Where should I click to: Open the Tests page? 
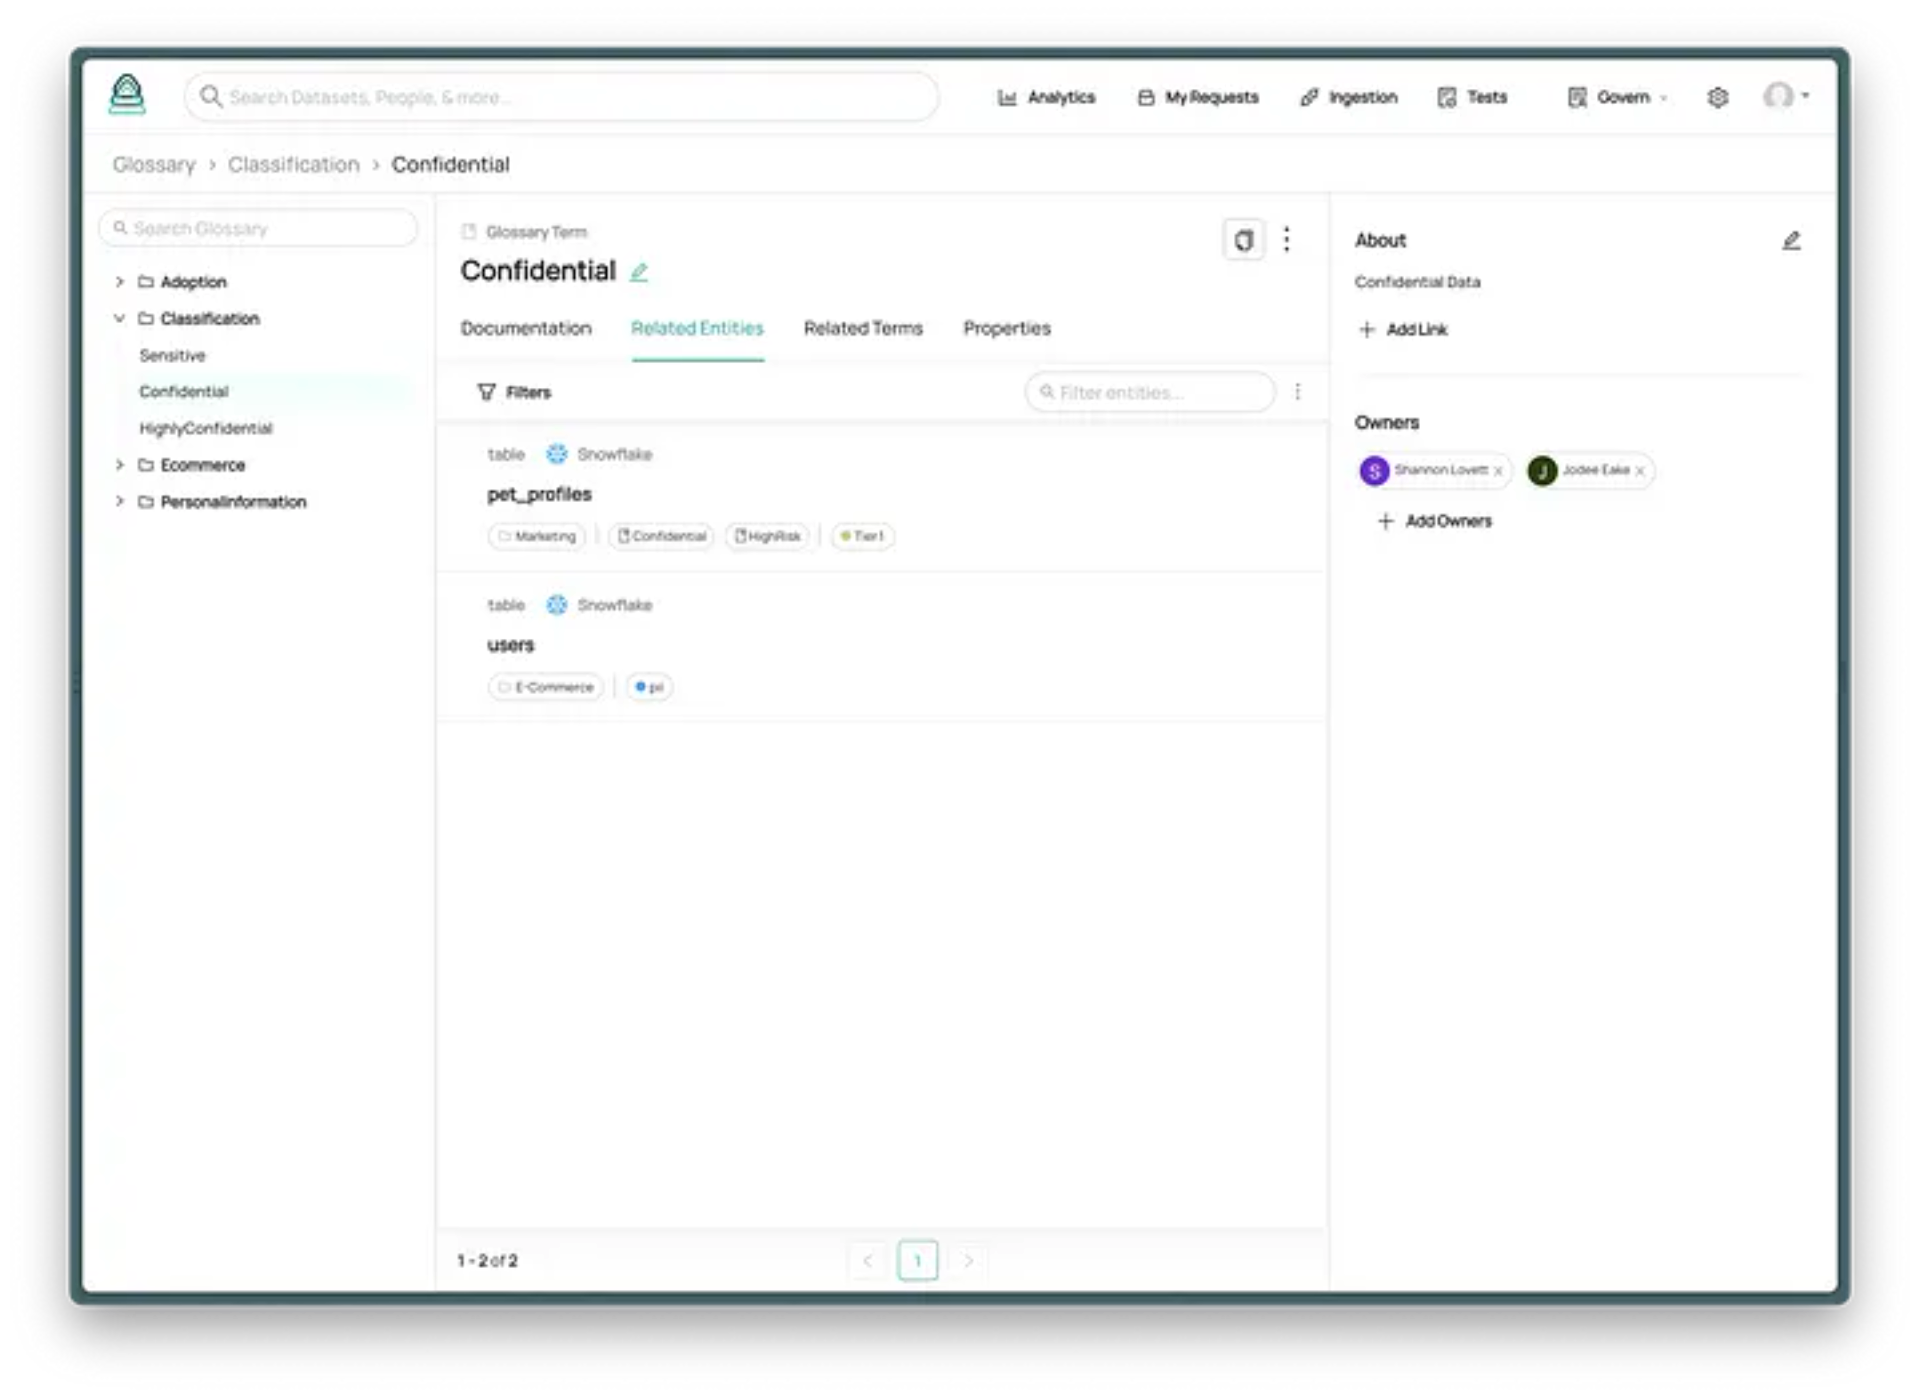coord(1472,97)
